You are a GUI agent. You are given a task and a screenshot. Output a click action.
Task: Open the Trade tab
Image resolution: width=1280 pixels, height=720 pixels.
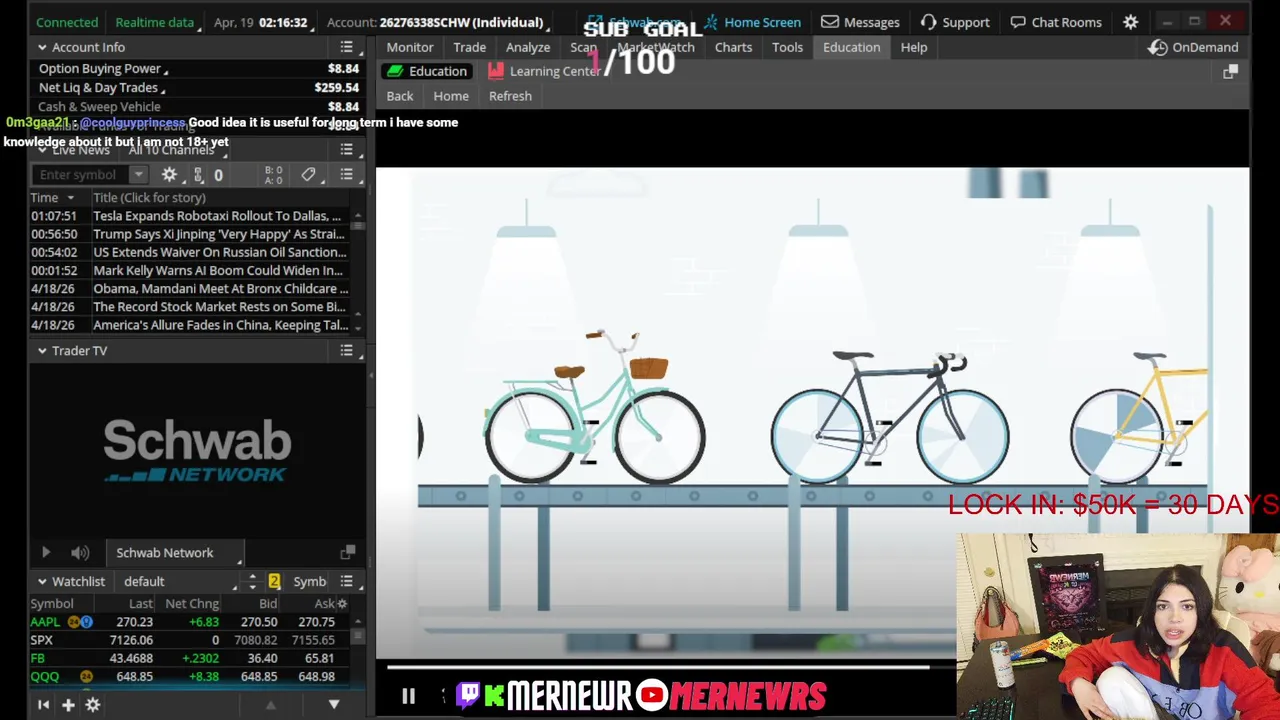[469, 47]
